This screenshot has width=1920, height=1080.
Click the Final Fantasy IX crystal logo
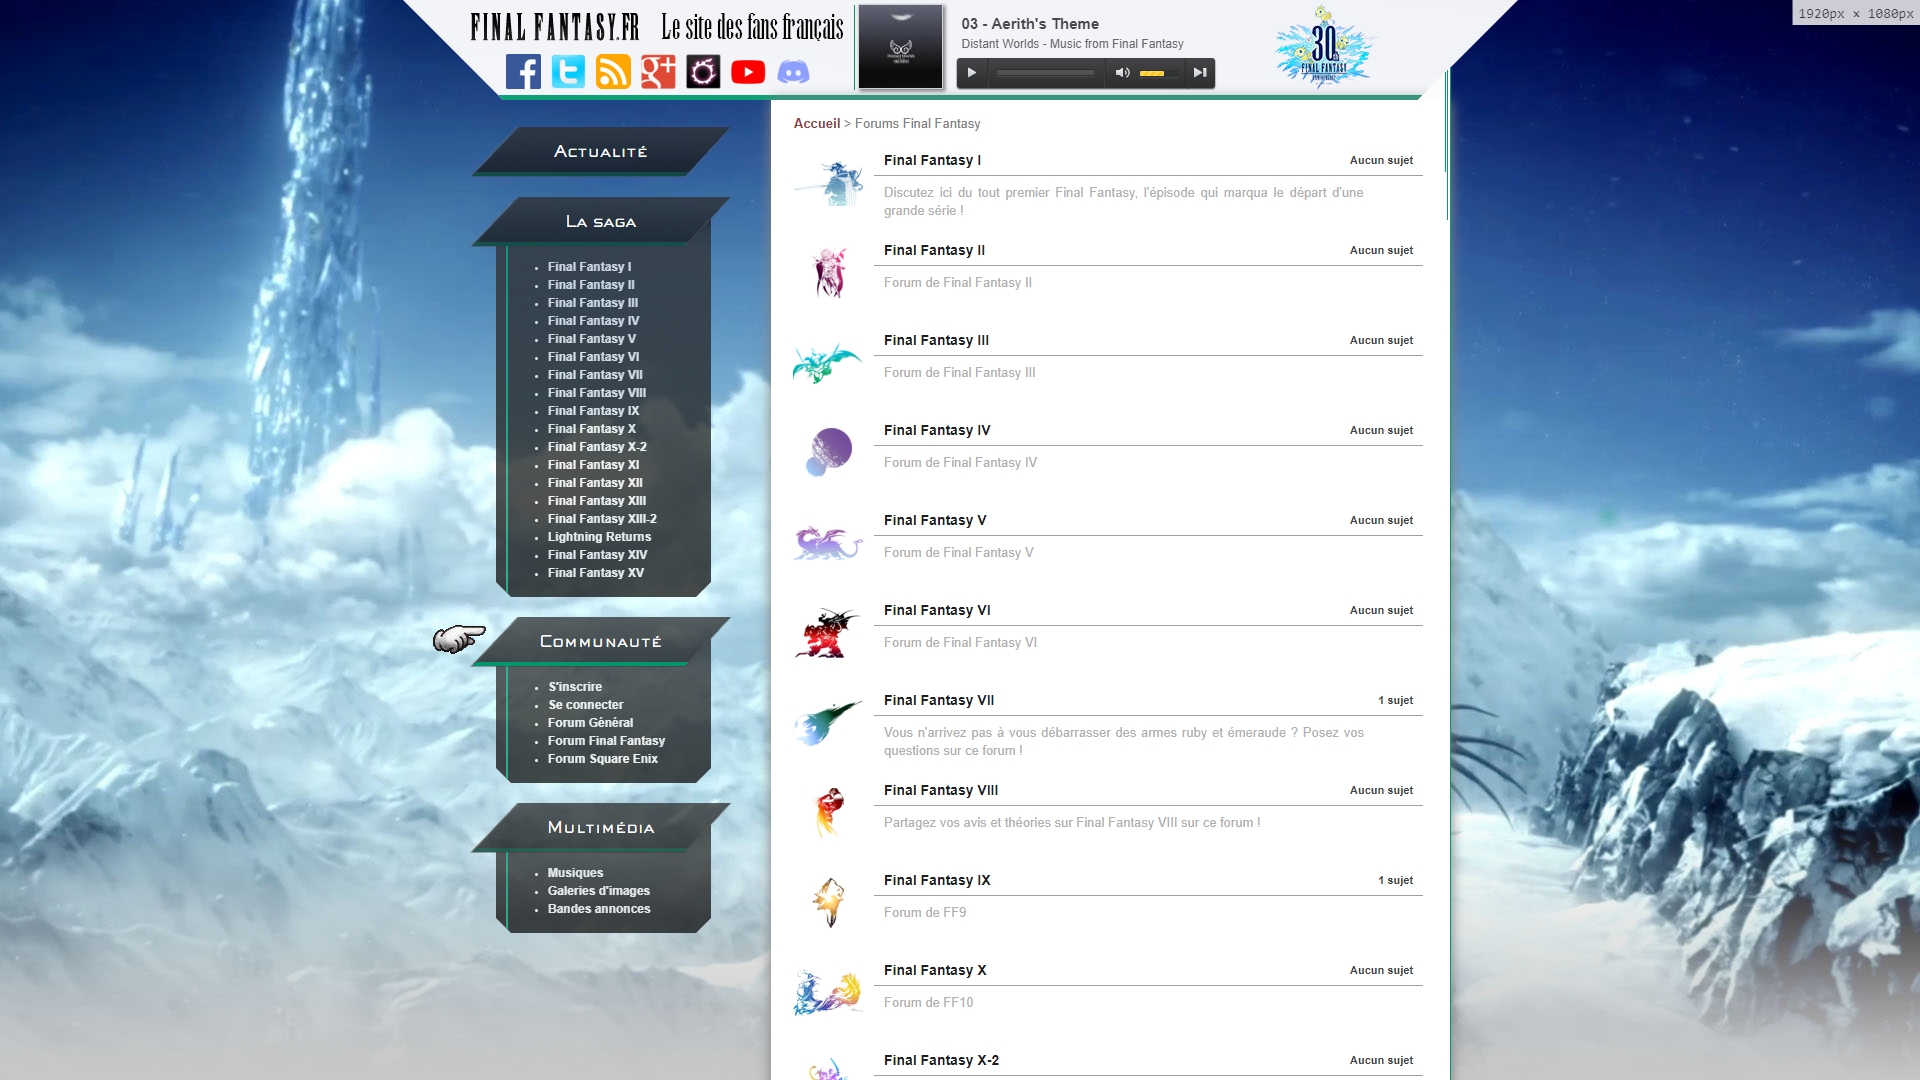coord(829,902)
